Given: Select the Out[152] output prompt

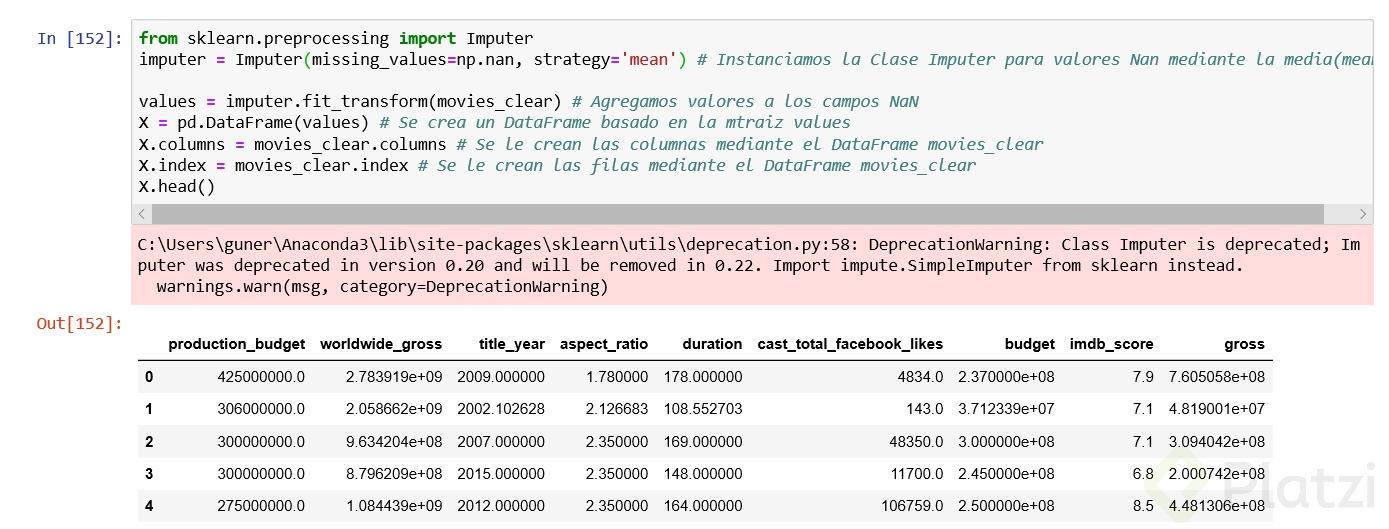Looking at the screenshot, I should (79, 323).
